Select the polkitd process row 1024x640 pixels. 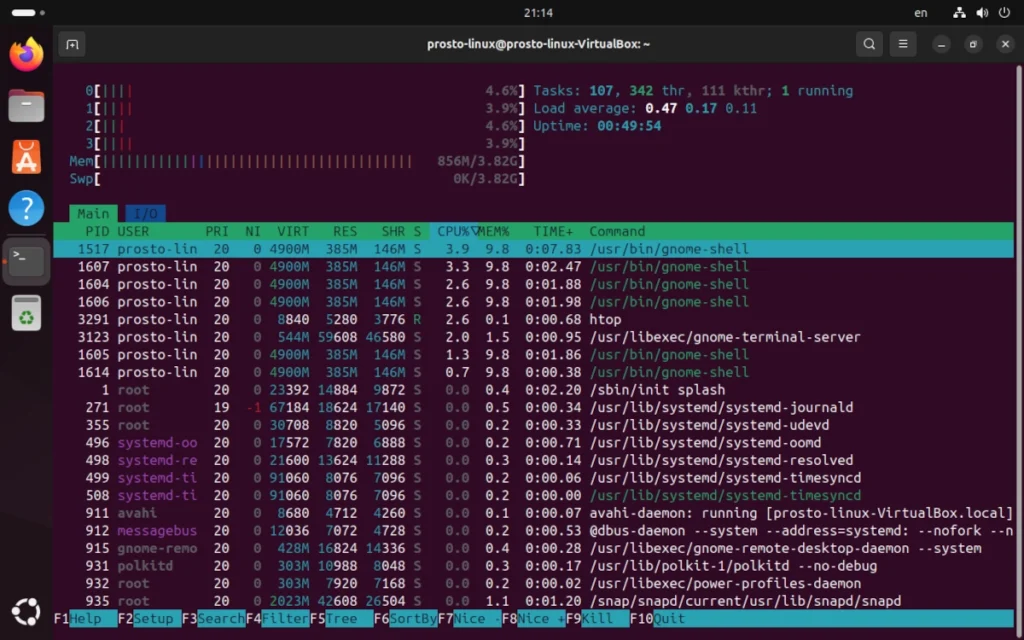point(534,566)
